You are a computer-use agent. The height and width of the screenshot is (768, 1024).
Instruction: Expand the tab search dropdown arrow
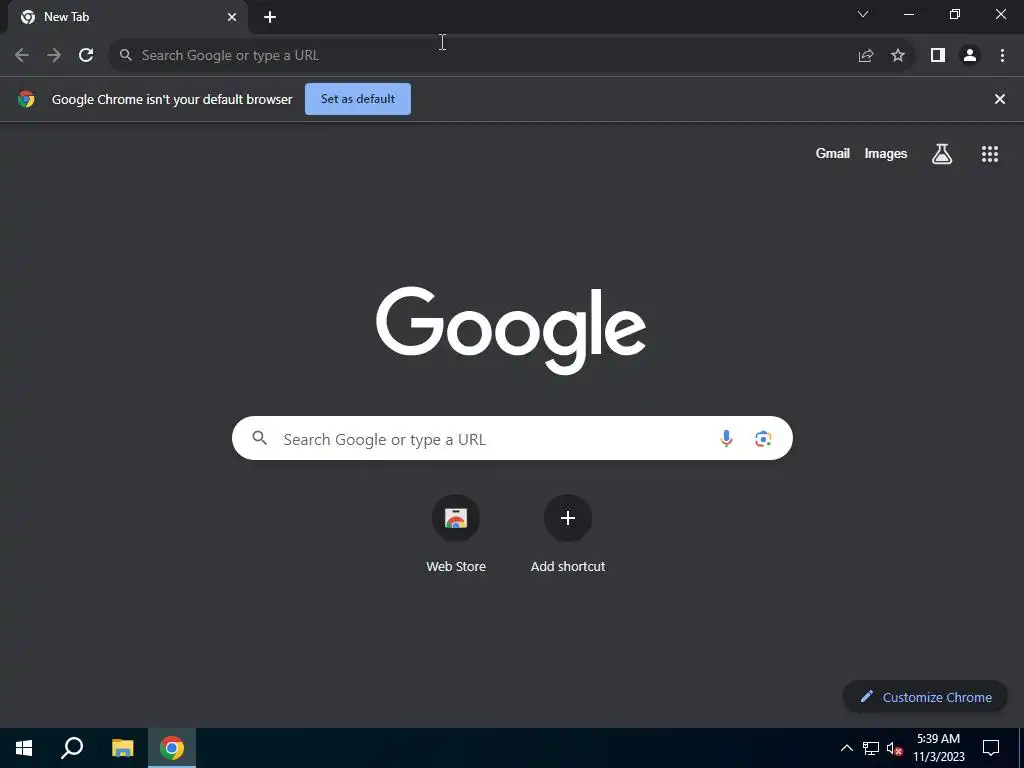point(863,14)
